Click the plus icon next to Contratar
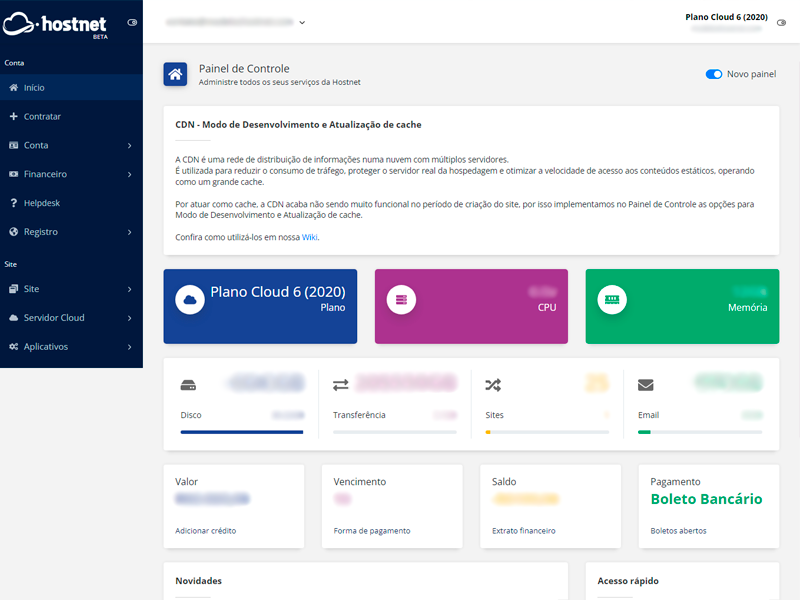This screenshot has width=800, height=600. (x=14, y=116)
